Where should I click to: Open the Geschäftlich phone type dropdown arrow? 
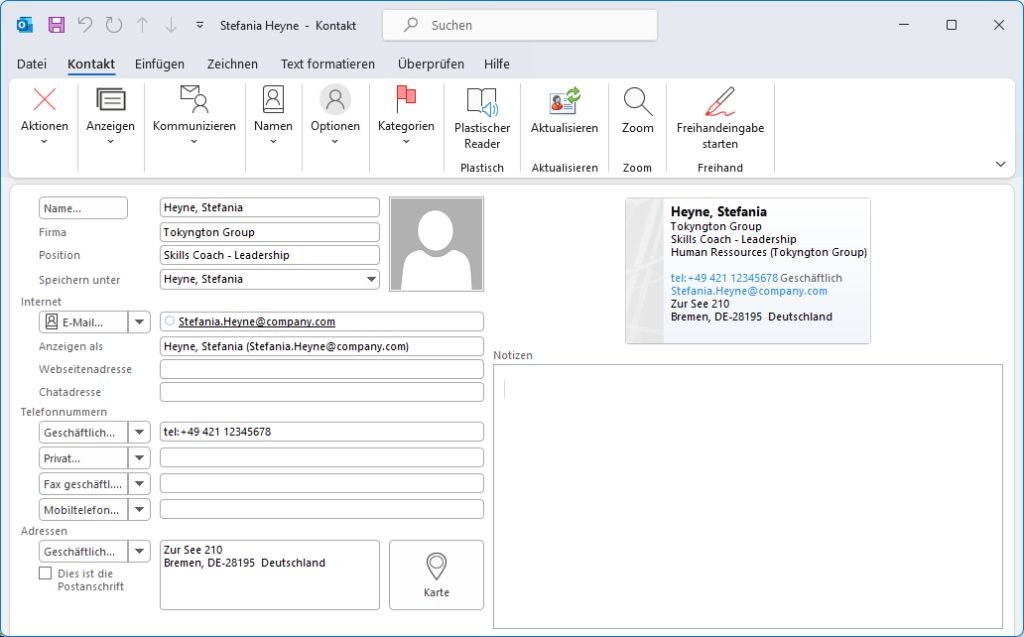tap(139, 433)
